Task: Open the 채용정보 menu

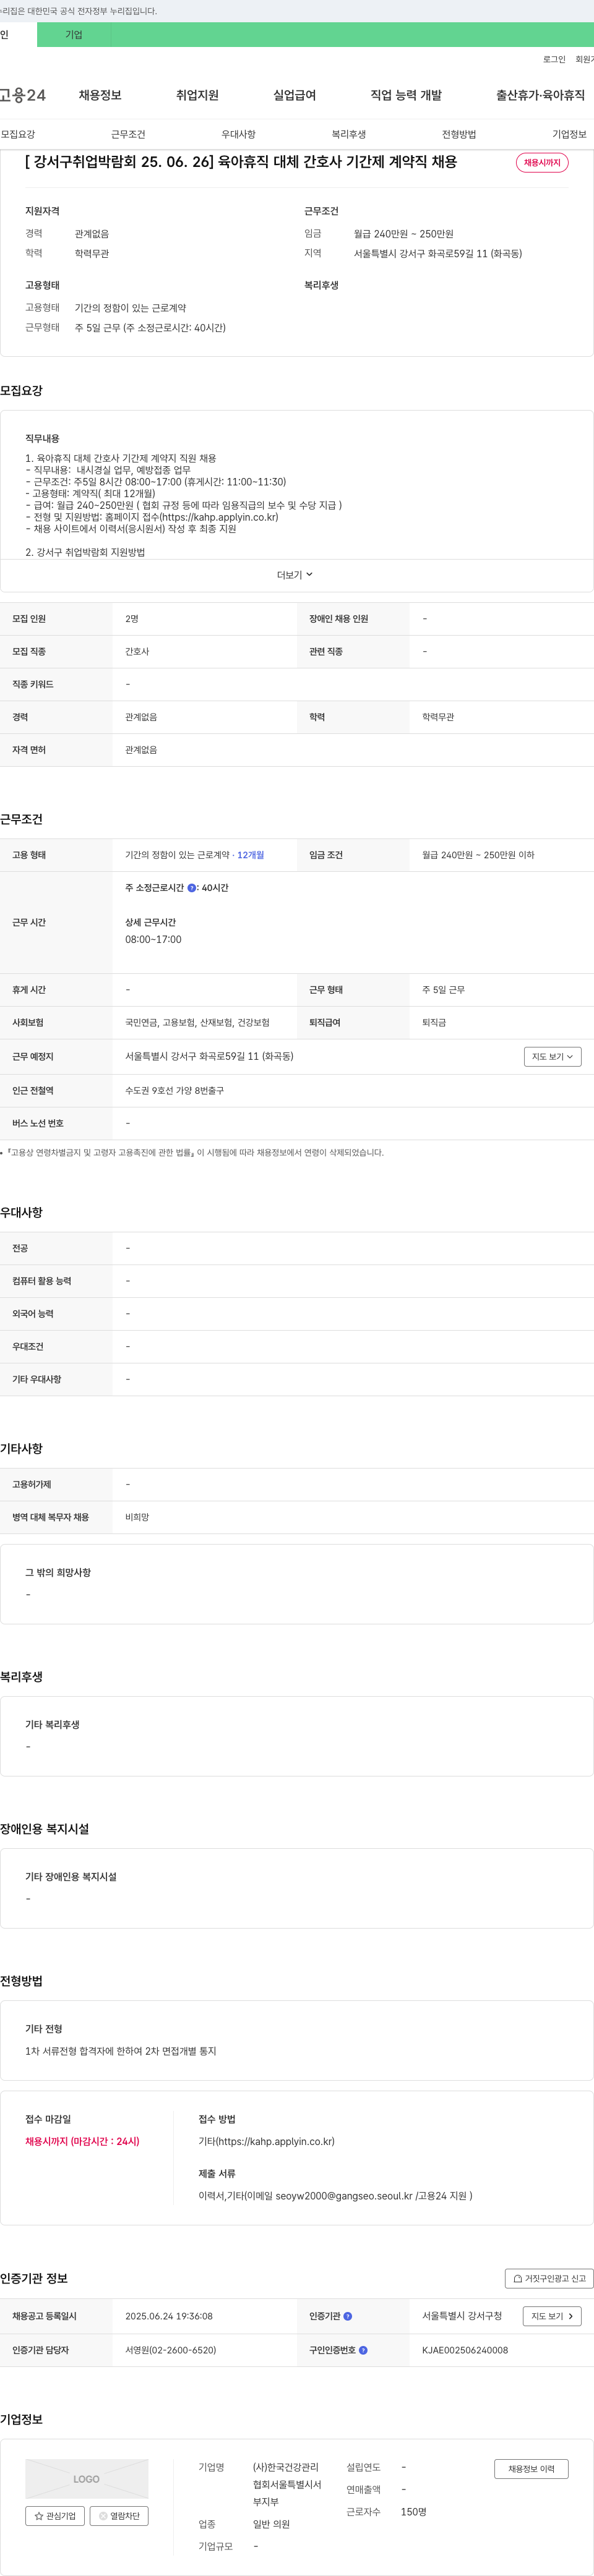Action: [x=100, y=95]
